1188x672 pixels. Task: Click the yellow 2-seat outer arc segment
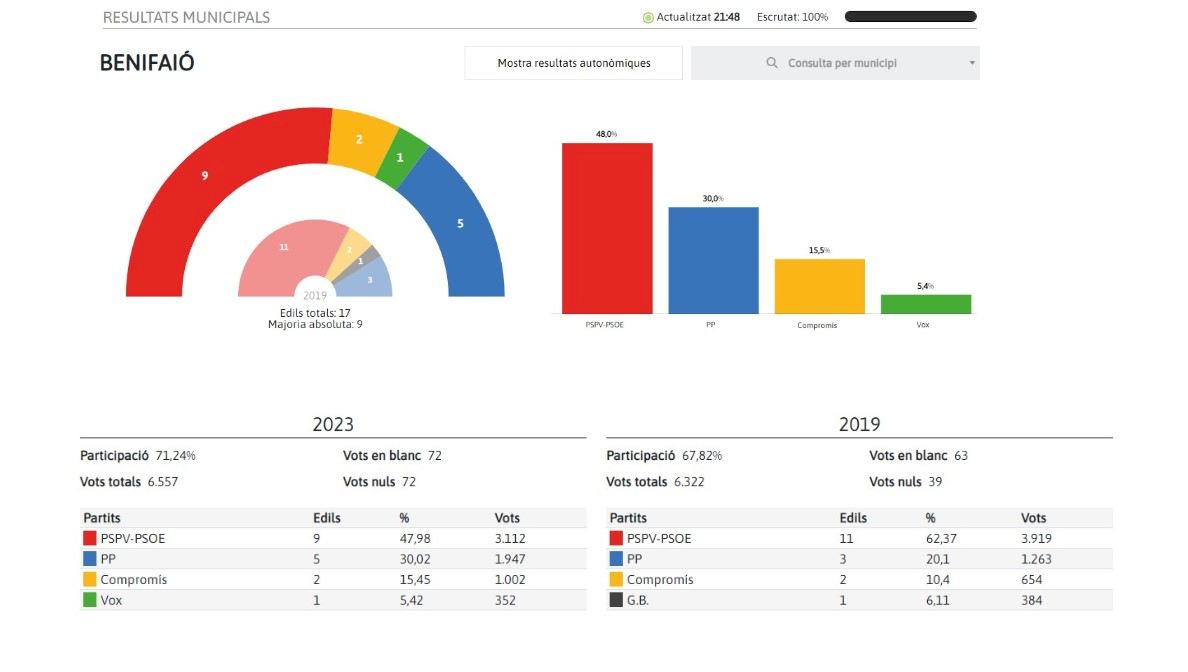pos(360,139)
